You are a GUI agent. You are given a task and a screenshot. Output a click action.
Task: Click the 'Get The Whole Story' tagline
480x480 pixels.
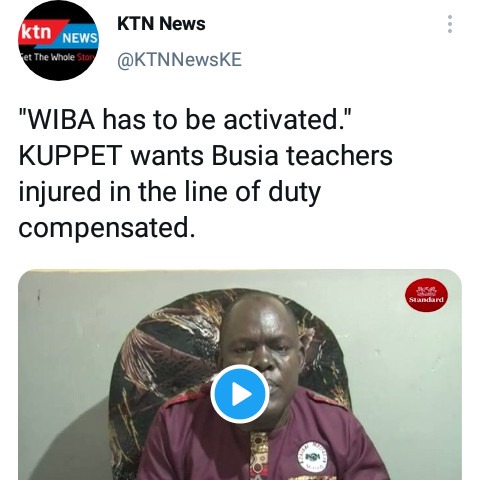point(58,57)
